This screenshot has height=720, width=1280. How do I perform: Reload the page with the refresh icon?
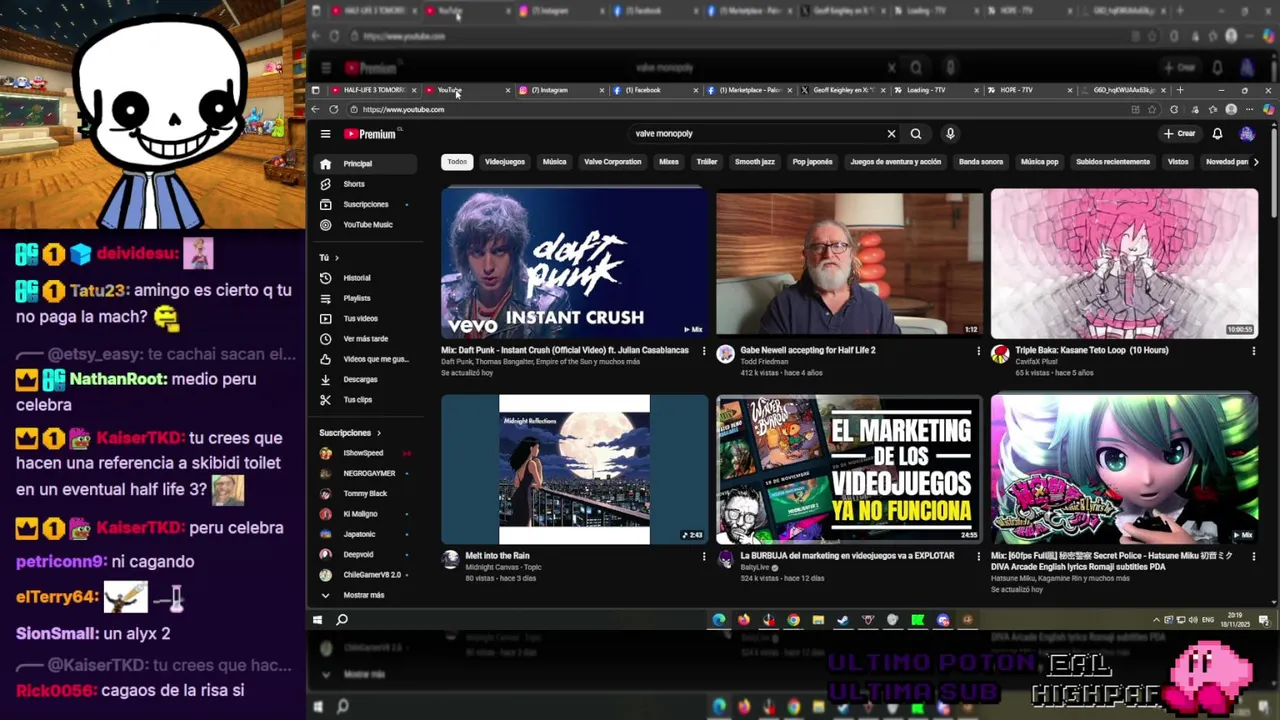click(334, 109)
